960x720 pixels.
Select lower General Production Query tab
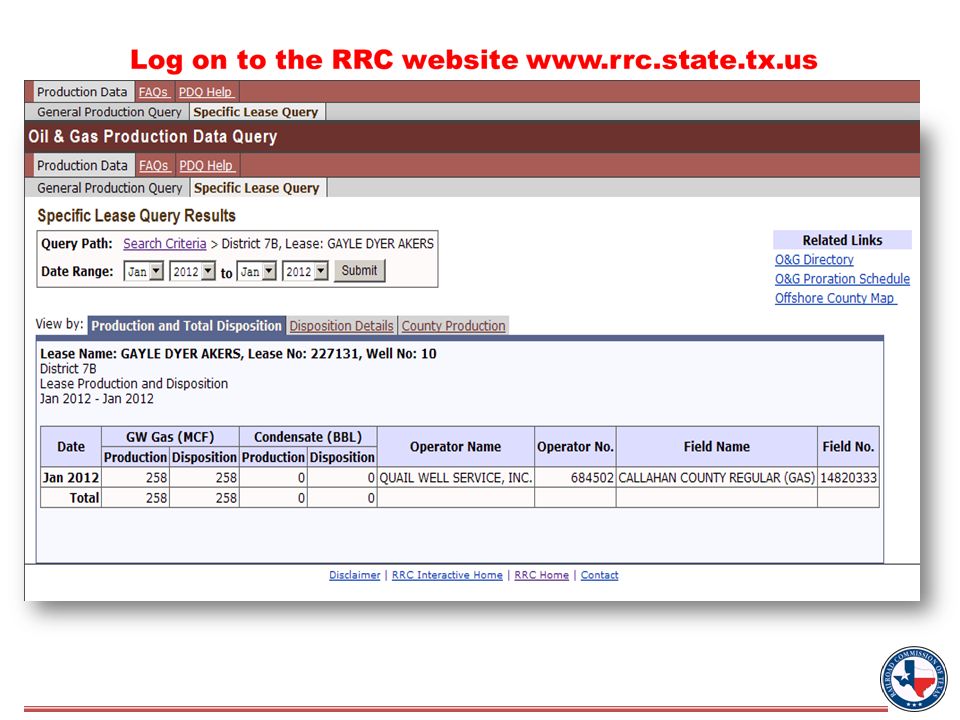tap(110, 188)
